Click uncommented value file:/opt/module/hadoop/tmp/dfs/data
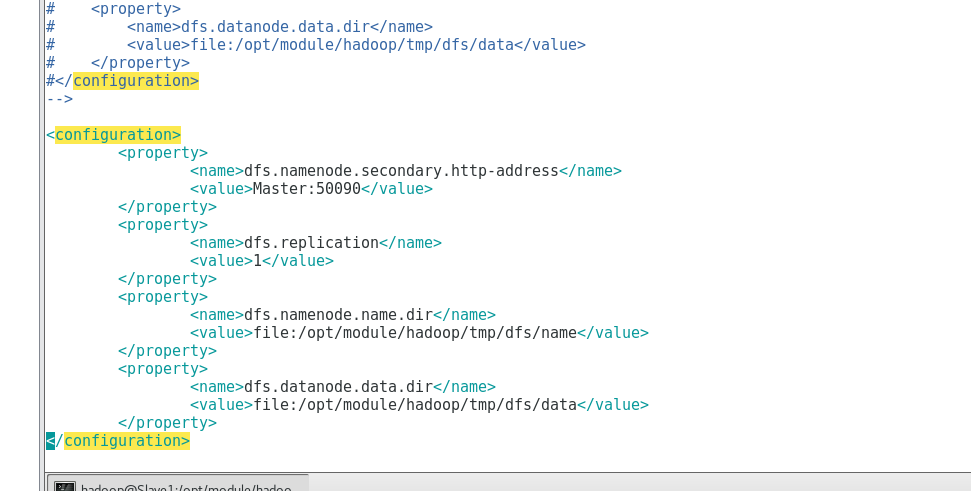 [x=415, y=405]
